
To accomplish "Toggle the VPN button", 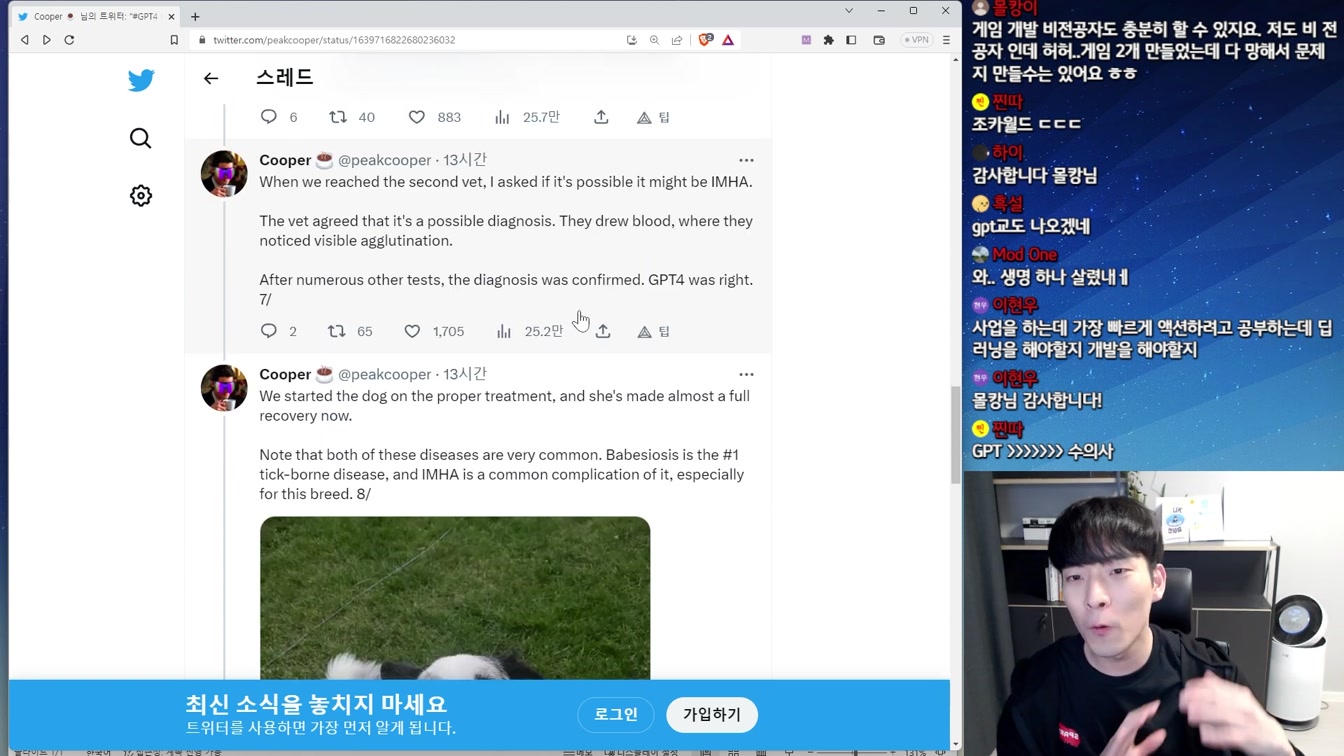I will click(917, 40).
